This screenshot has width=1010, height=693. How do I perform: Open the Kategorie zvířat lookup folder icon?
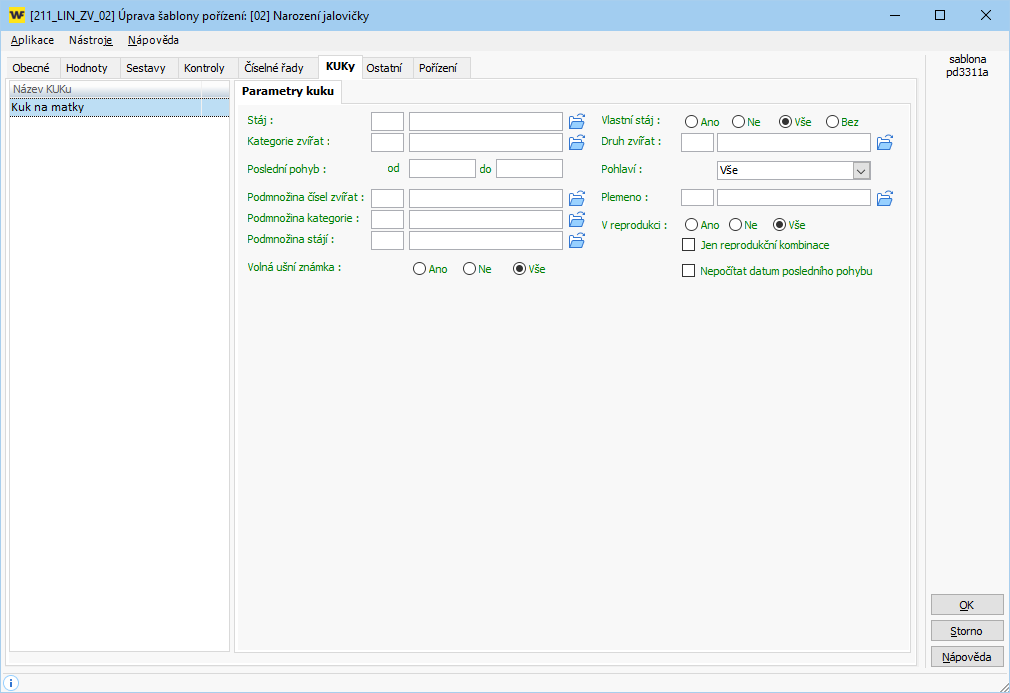[577, 142]
